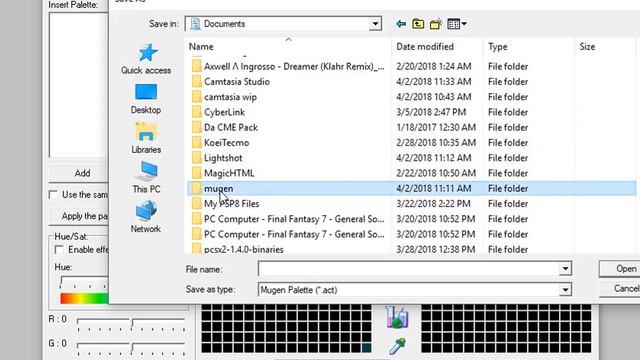Select the camtasia wip folder icon
Screen dimensions: 640x360
pyautogui.click(x=197, y=97)
